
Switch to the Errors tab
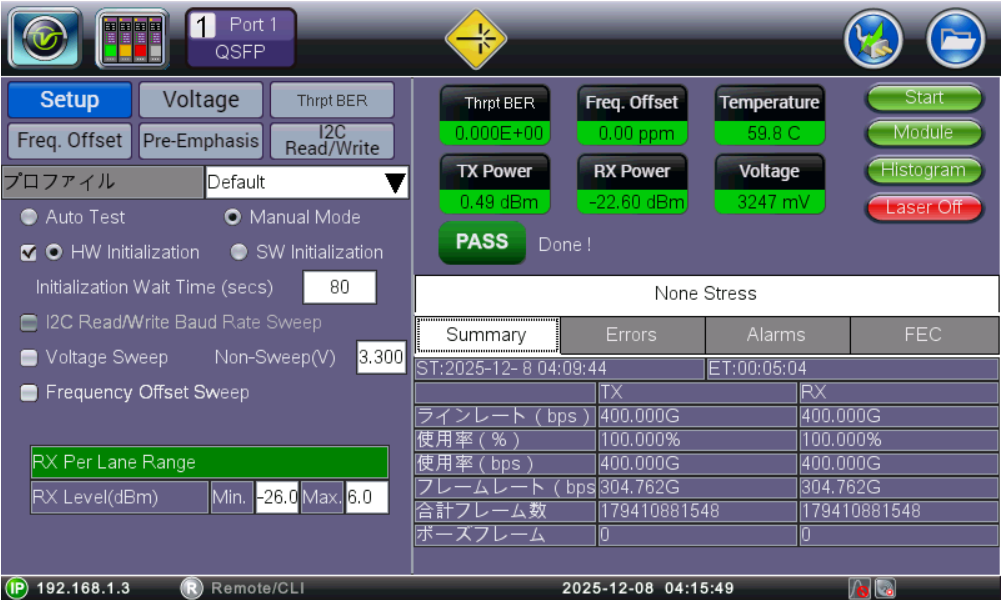point(631,335)
